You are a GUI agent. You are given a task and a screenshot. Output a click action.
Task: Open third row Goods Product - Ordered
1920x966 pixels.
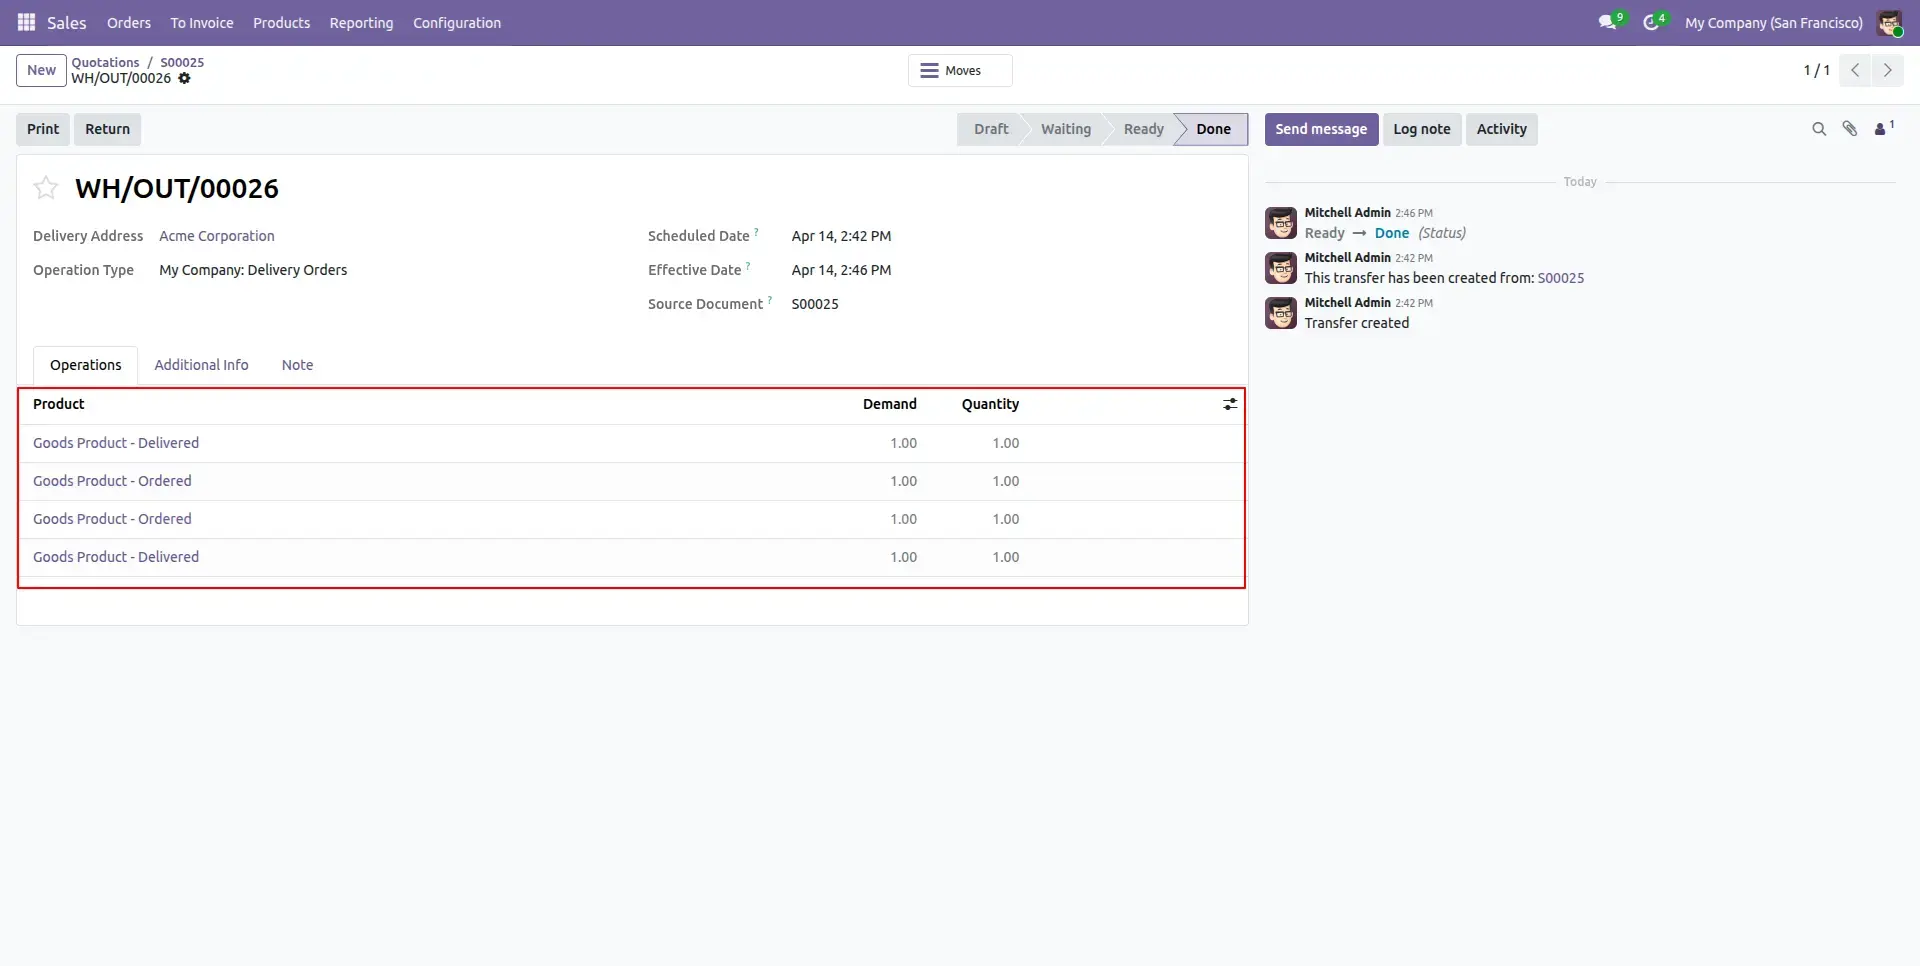[112, 519]
